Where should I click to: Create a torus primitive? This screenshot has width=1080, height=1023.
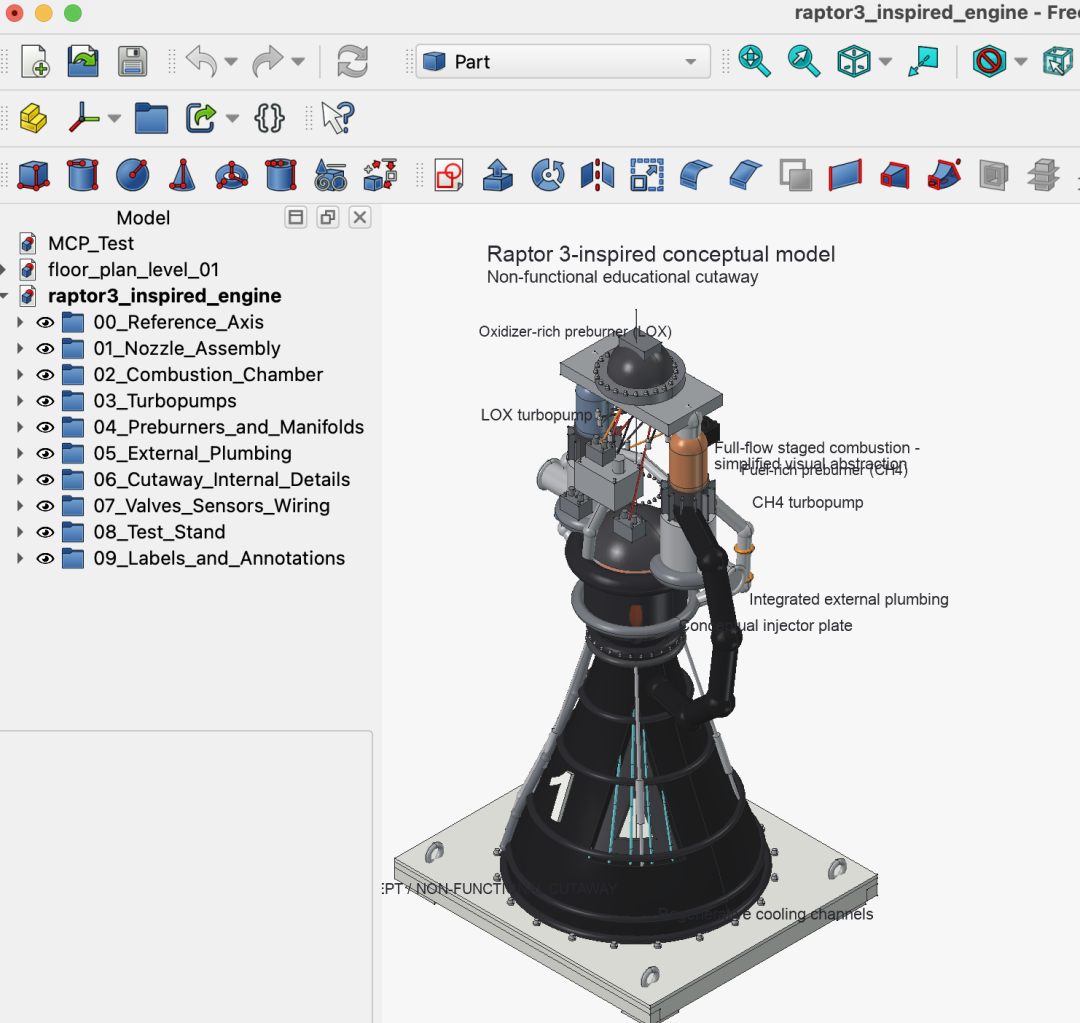click(231, 175)
